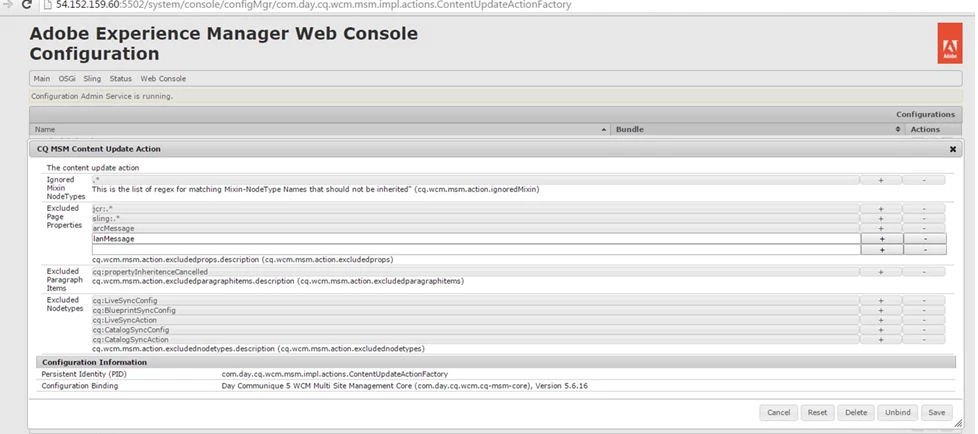Reset the configuration form
This screenshot has height=434, width=978.
tap(817, 412)
